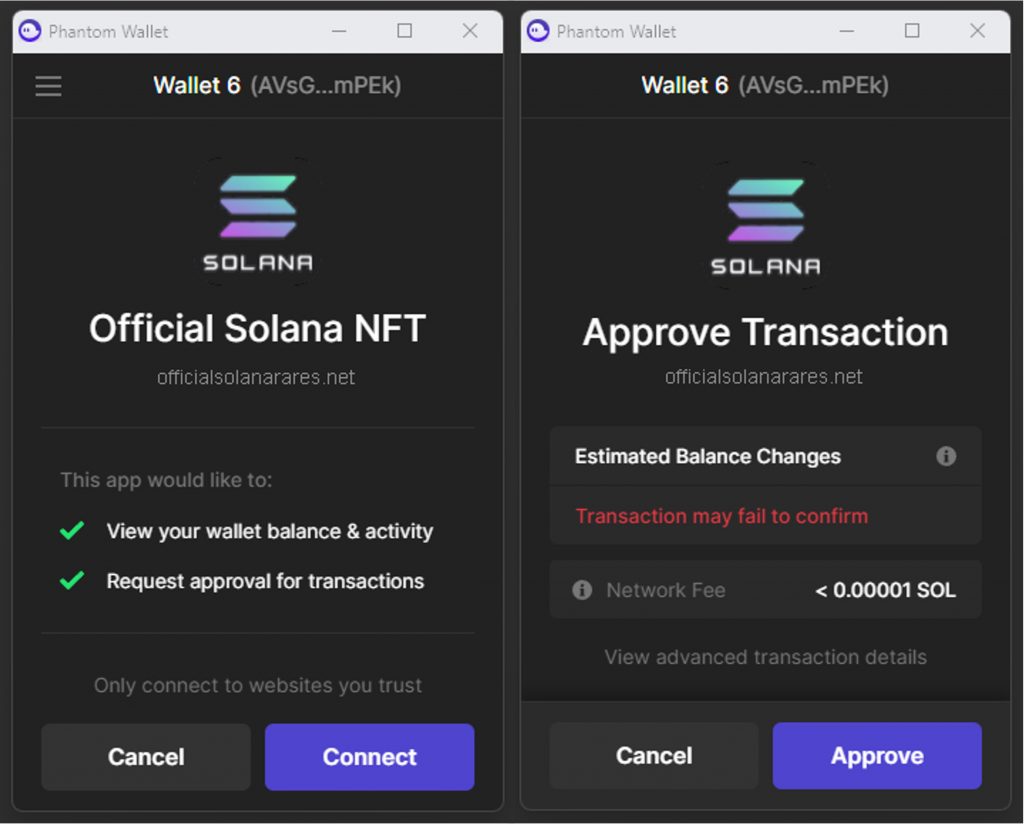
Task: Click the Phantom ghost icon in the right title bar
Action: coord(538,31)
